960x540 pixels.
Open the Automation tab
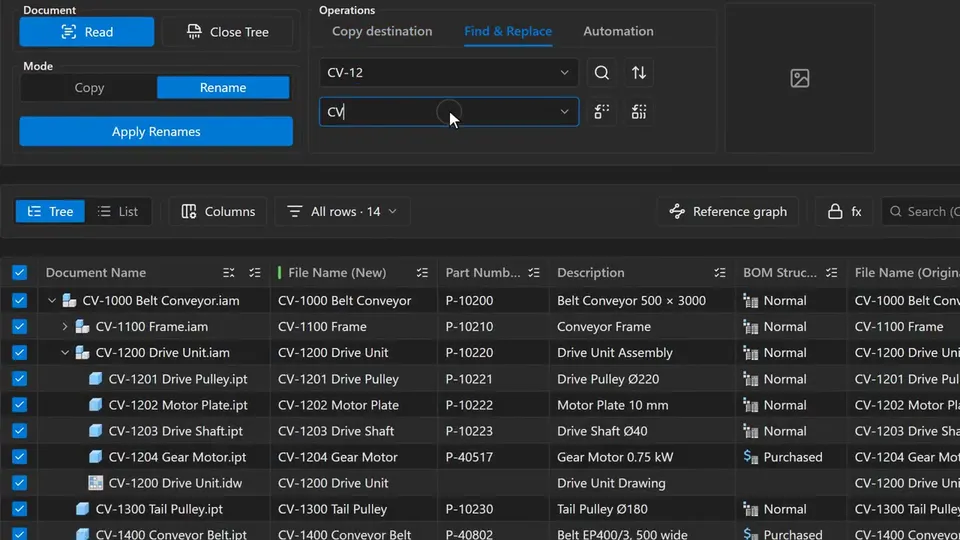point(618,31)
